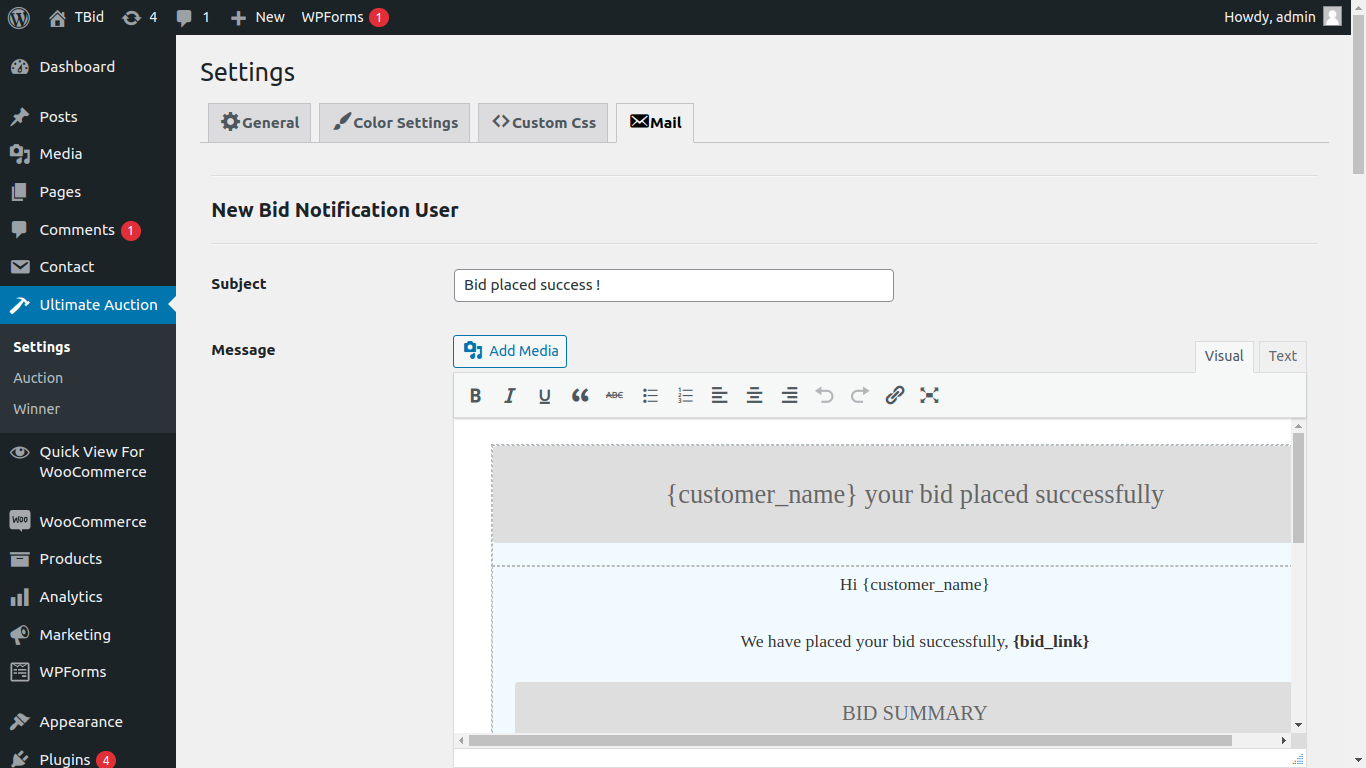
Task: Open the New content menu in admin bar
Action: (258, 17)
